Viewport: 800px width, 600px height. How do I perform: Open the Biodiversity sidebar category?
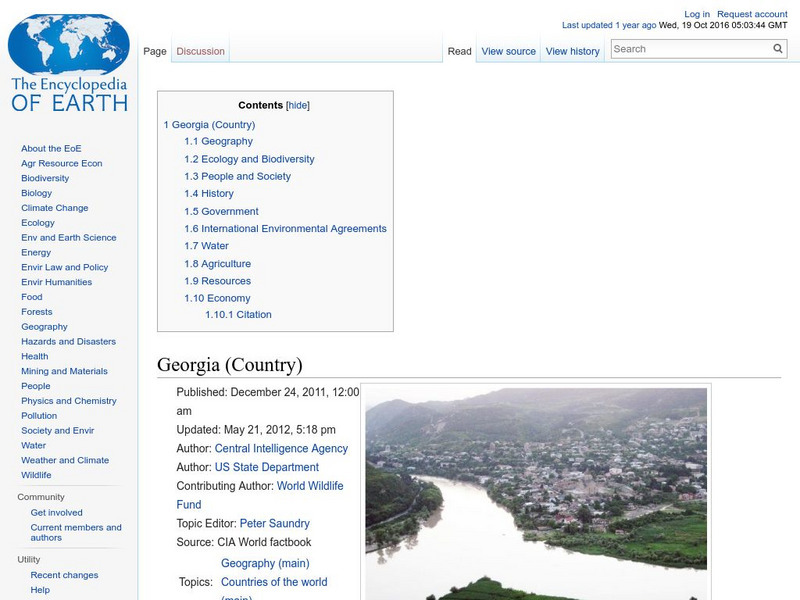tap(44, 177)
